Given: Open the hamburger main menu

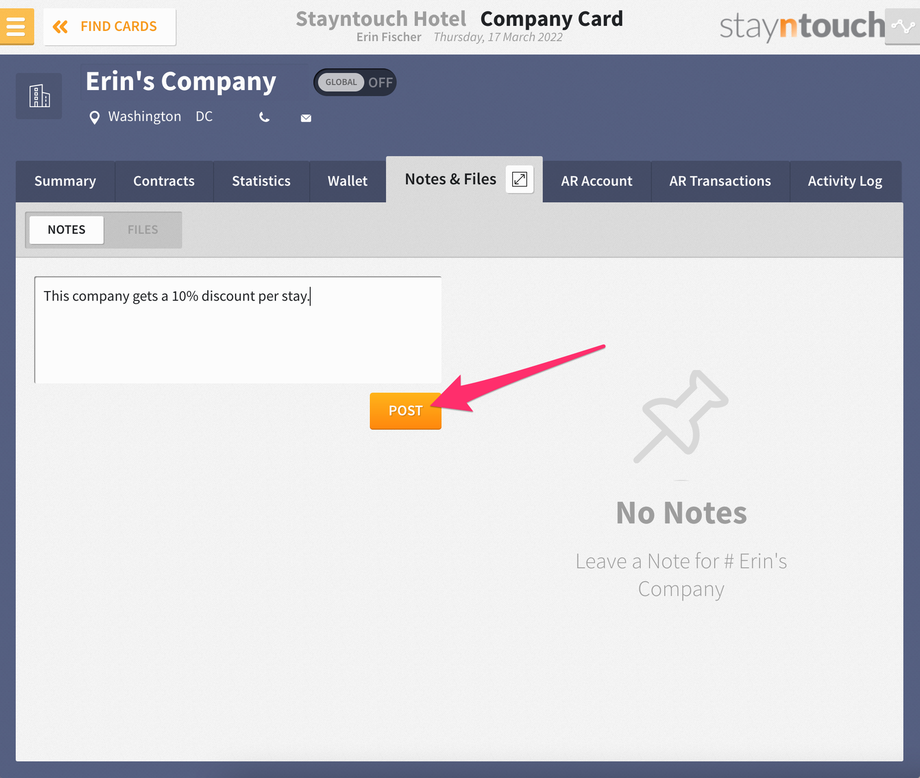Looking at the screenshot, I should coord(16,26).
